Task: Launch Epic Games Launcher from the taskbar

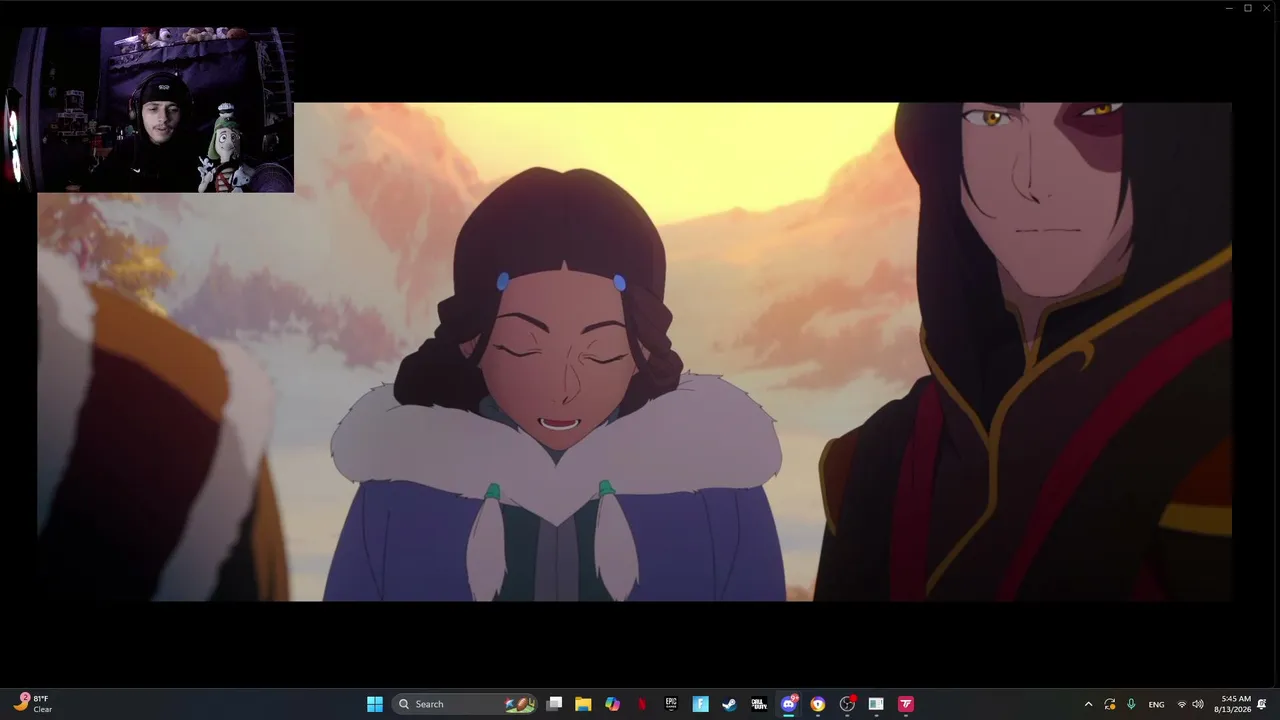Action: pos(671,704)
